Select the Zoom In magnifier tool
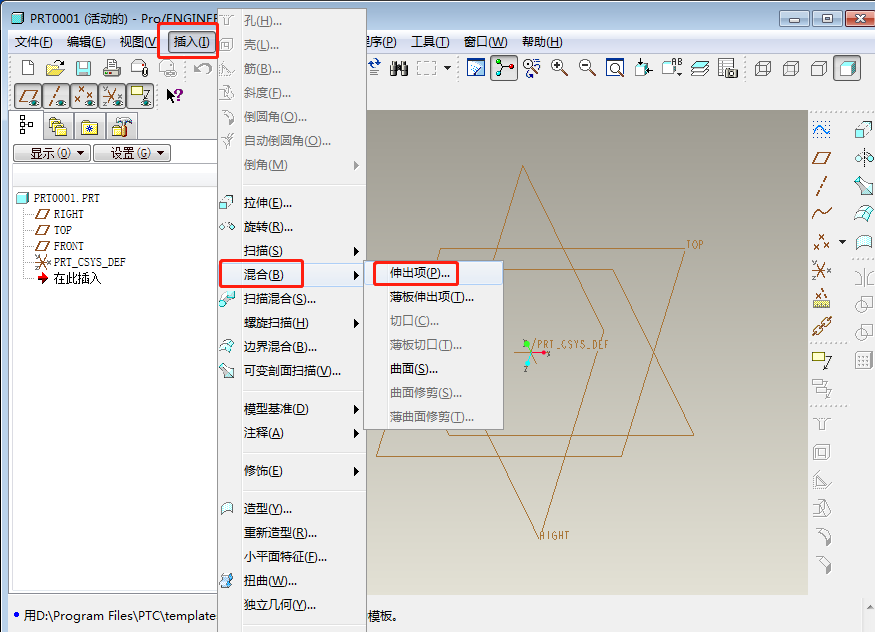Viewport: 875px width, 632px height. (558, 68)
